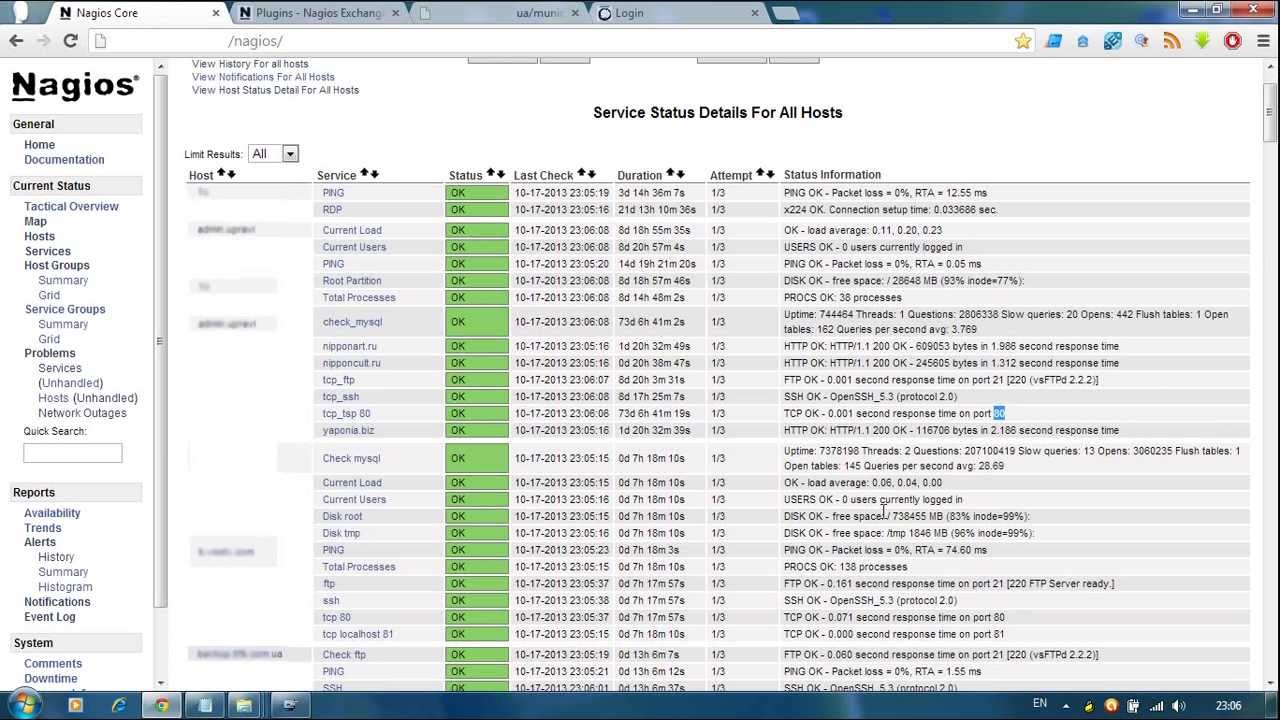Sort Service column descending arrow

(374, 175)
